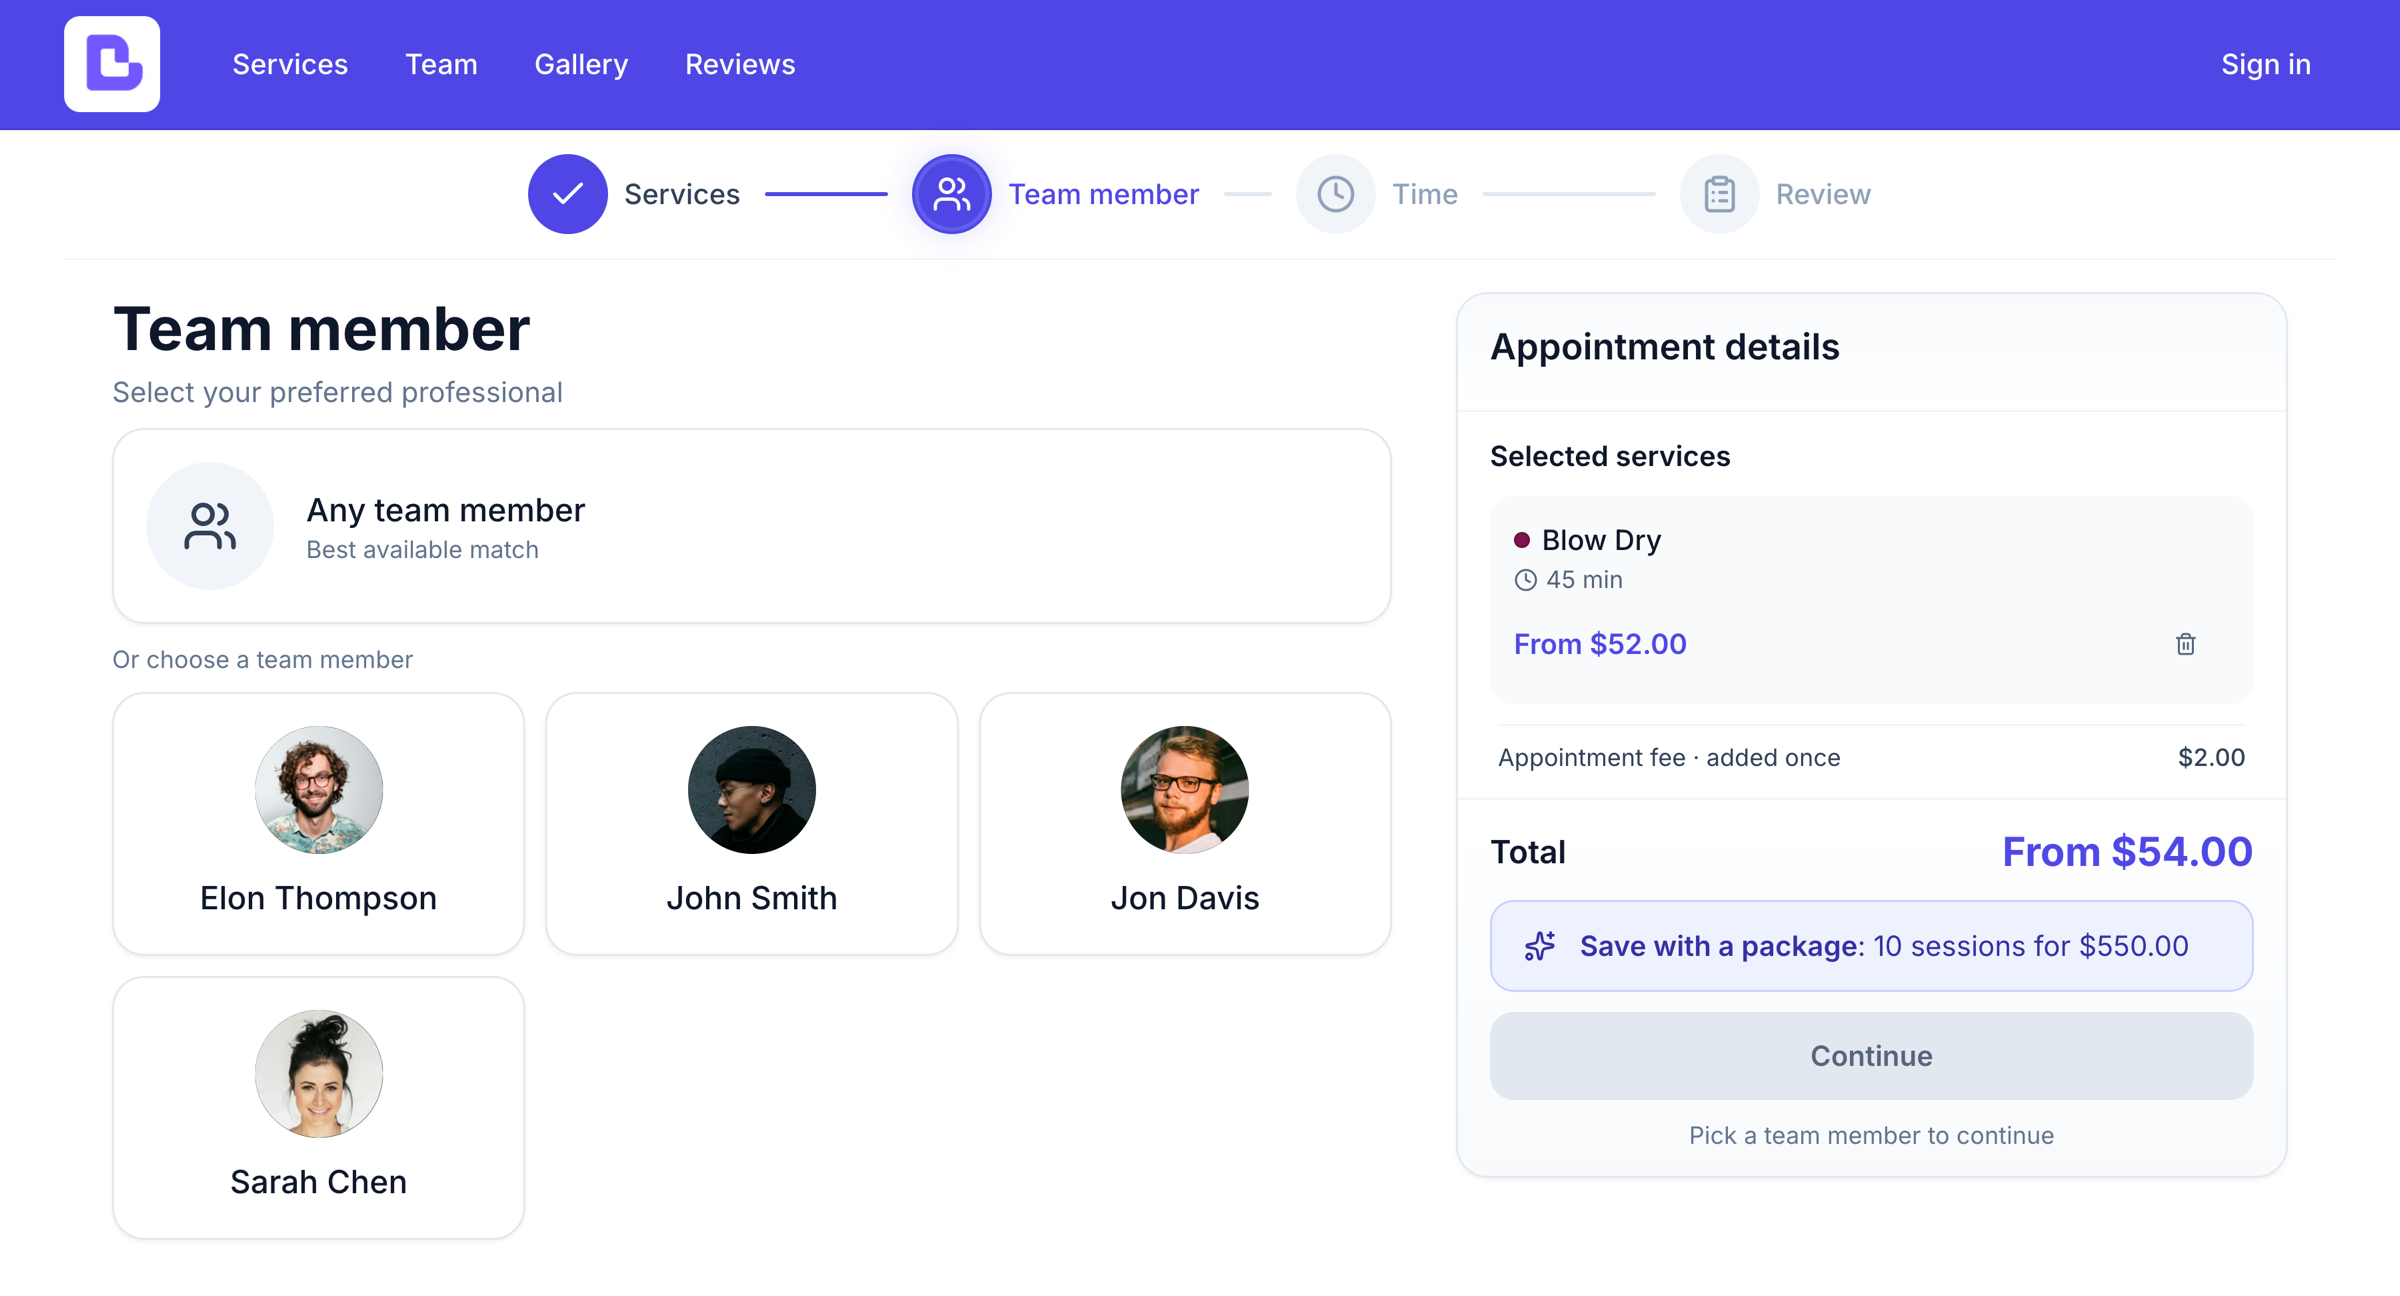This screenshot has width=2400, height=1296.
Task: Click the Any team member group icon
Action: pos(210,526)
